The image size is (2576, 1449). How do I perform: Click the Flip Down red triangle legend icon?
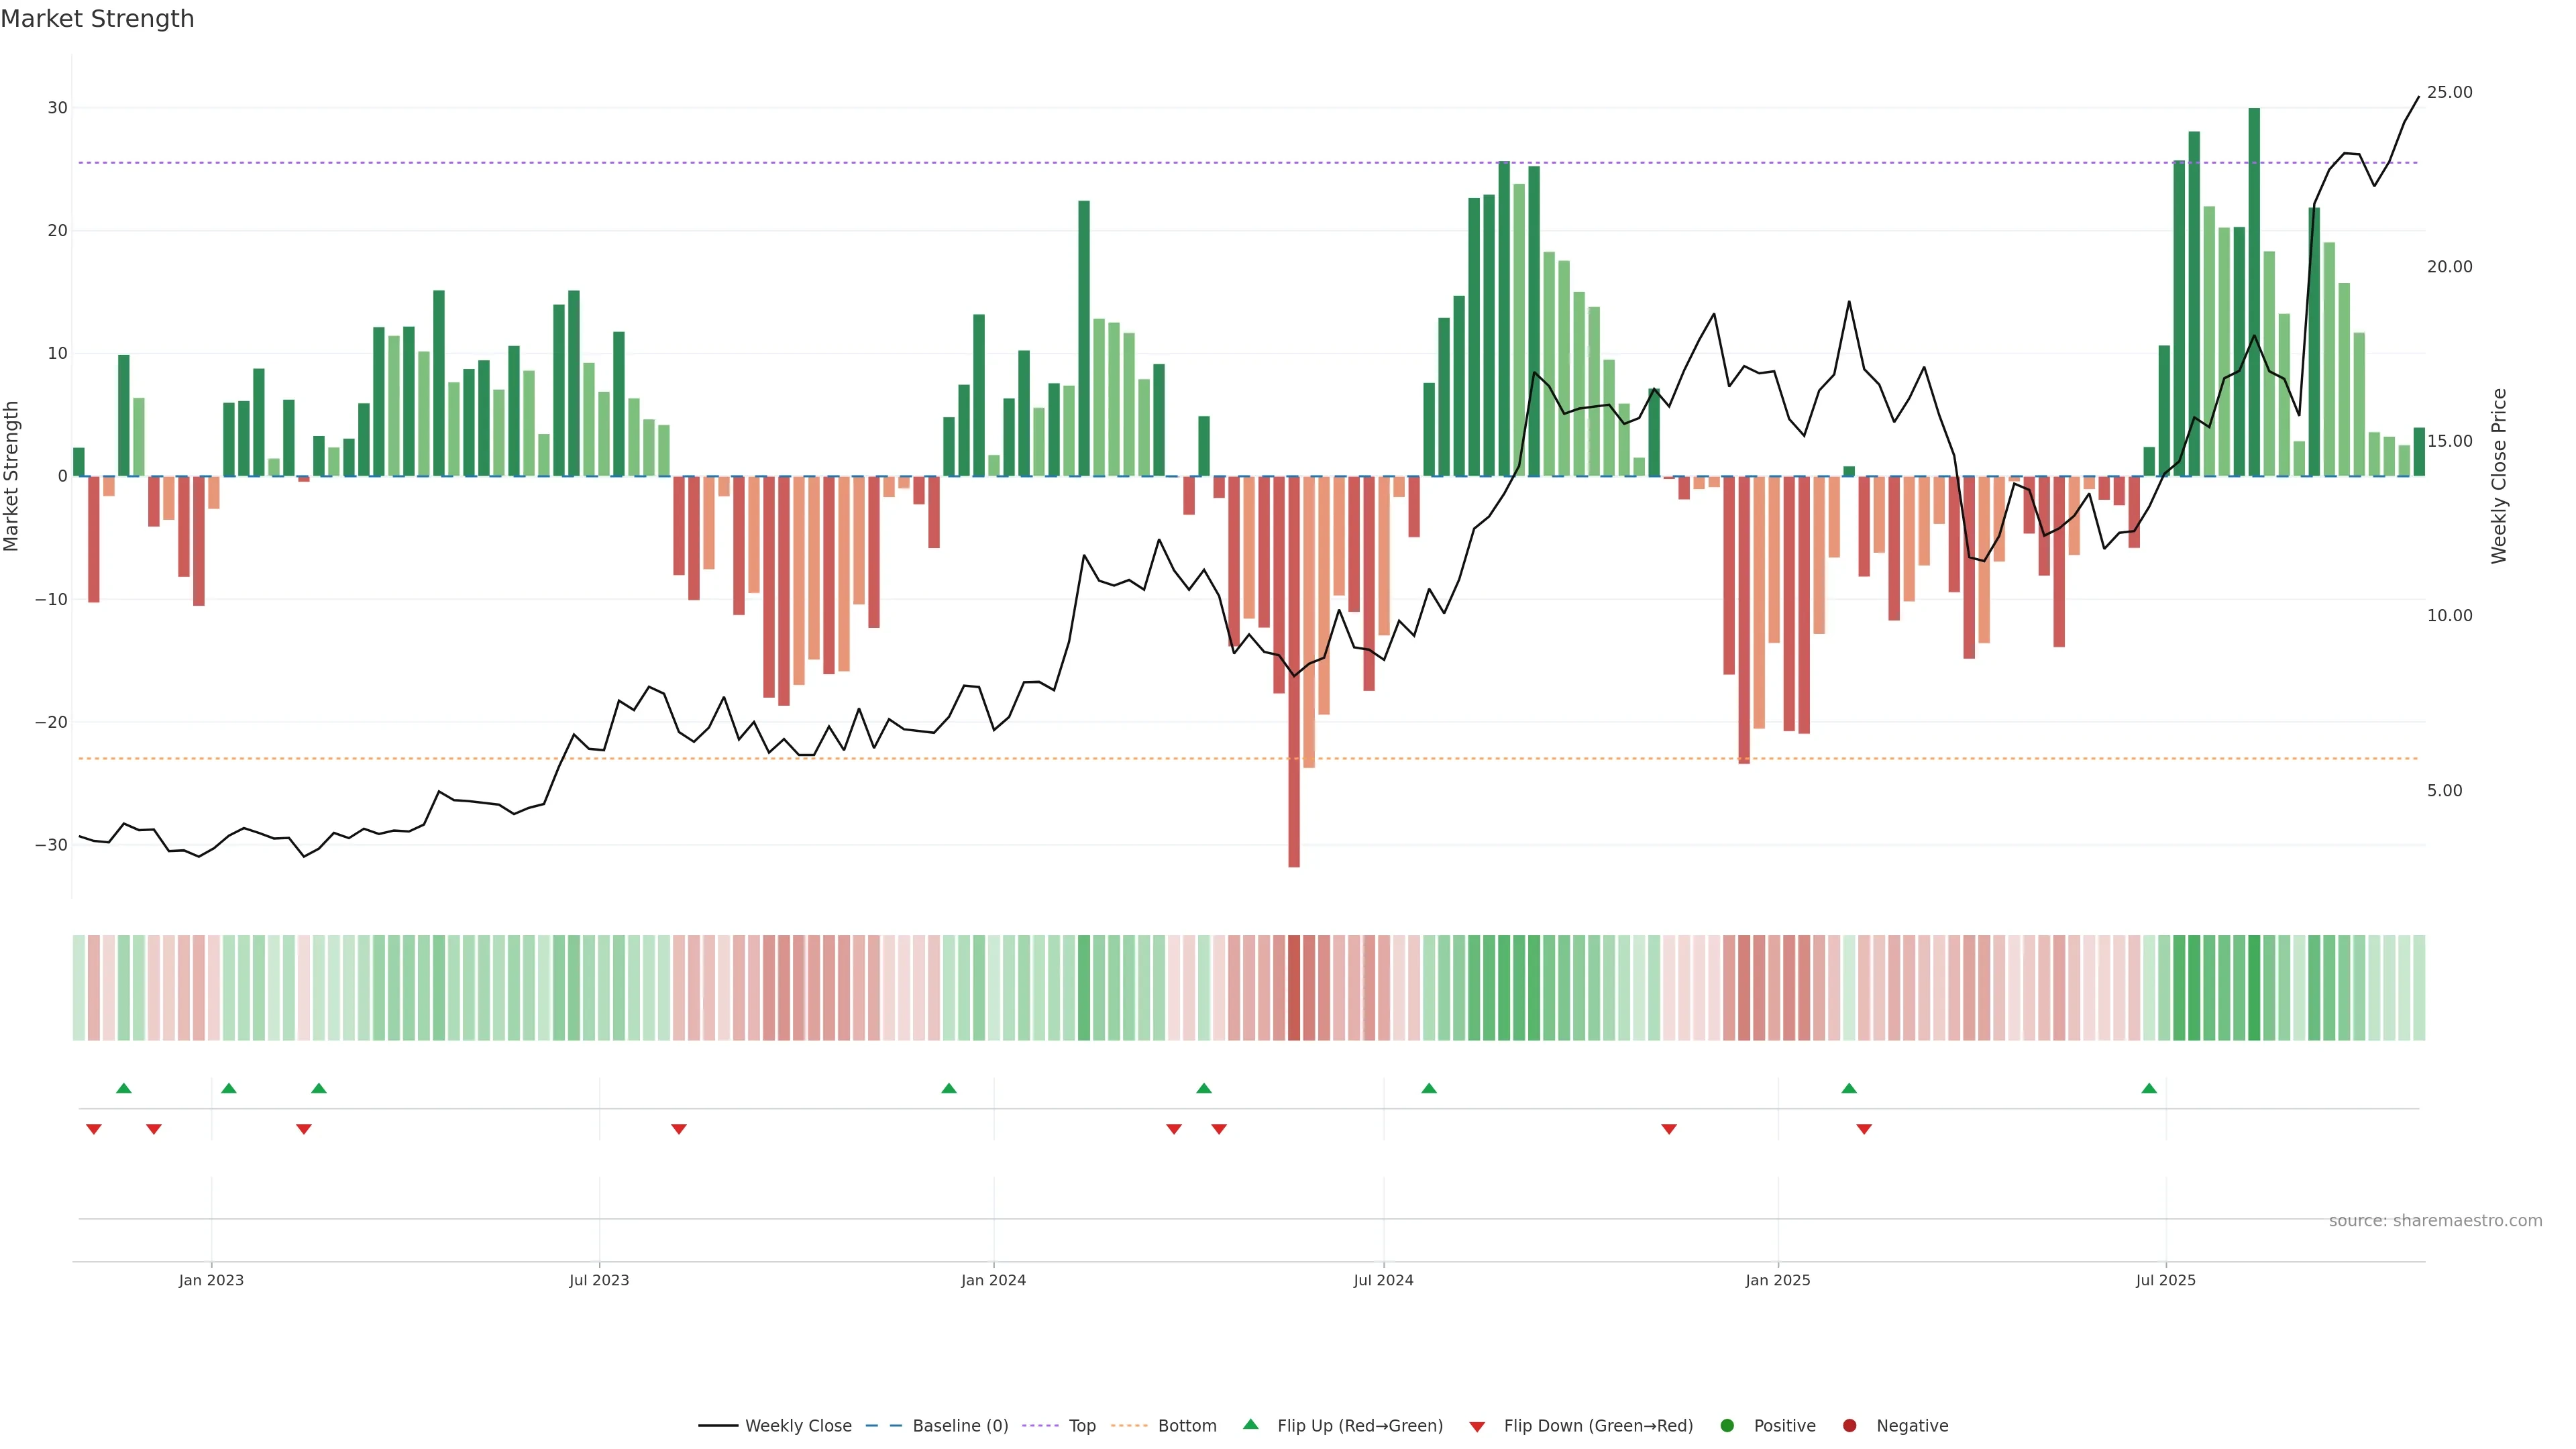1477,1427
